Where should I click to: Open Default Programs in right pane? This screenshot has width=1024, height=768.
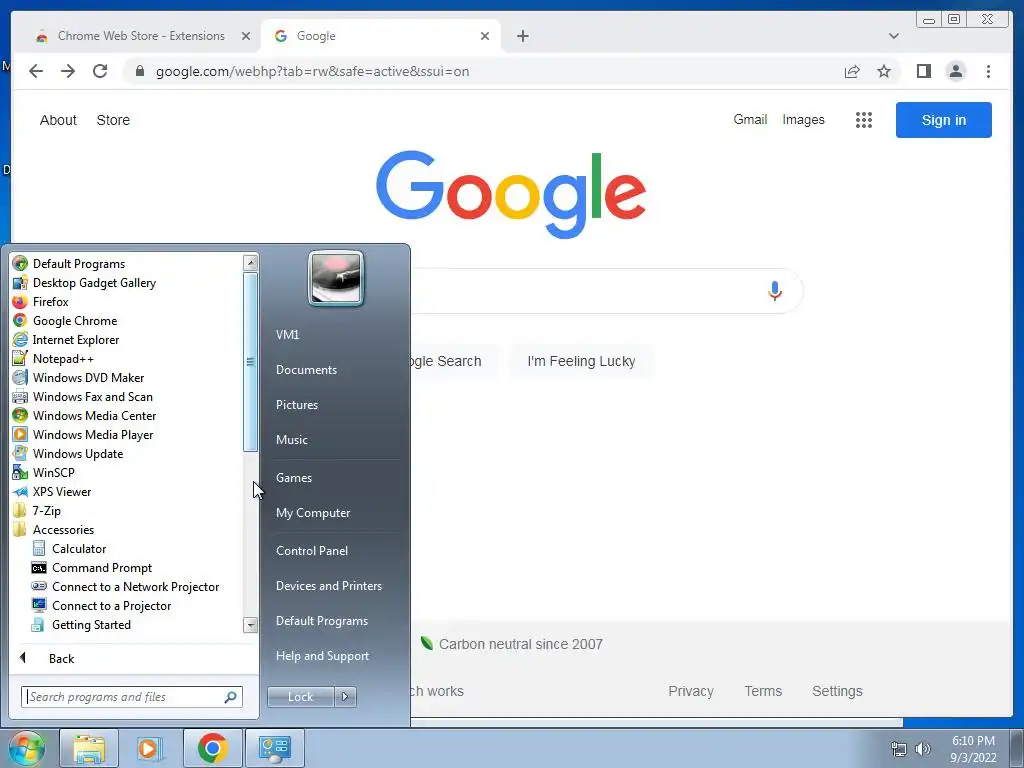point(321,621)
